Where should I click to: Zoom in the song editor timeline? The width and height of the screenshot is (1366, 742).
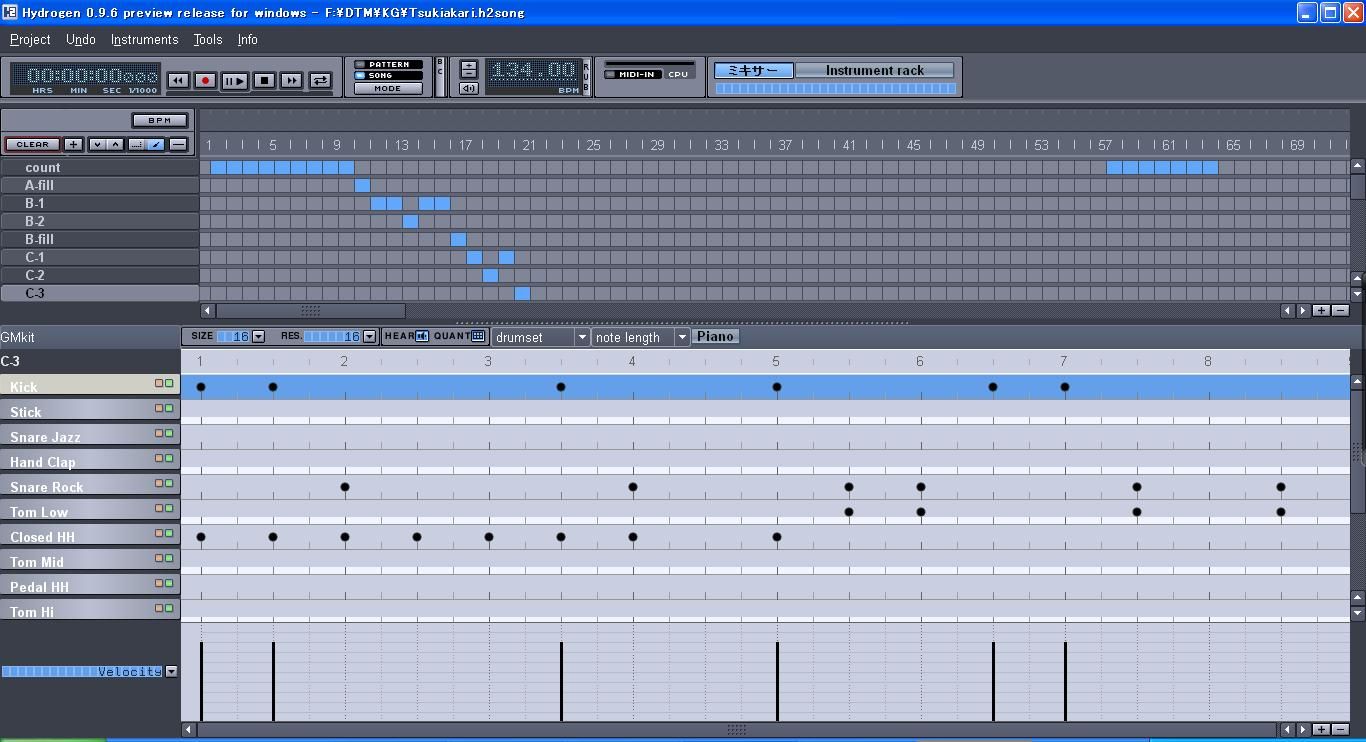[x=1321, y=311]
